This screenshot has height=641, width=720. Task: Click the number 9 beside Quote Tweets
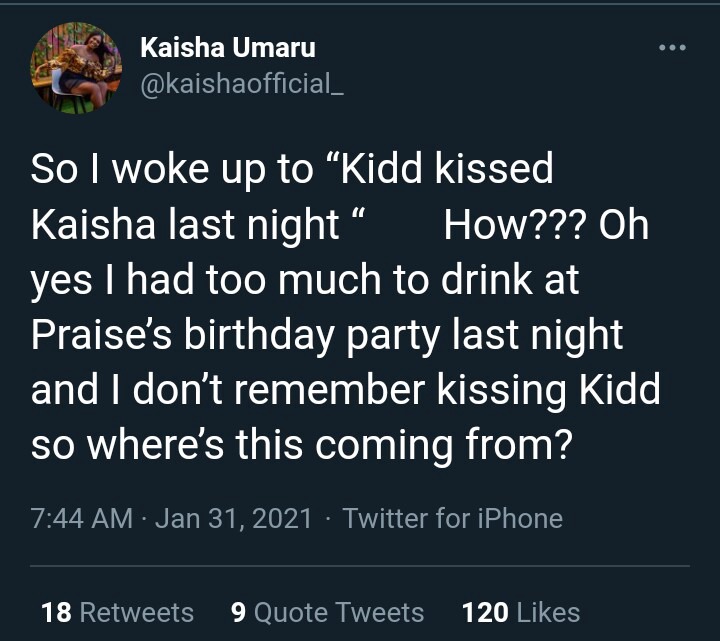239,612
